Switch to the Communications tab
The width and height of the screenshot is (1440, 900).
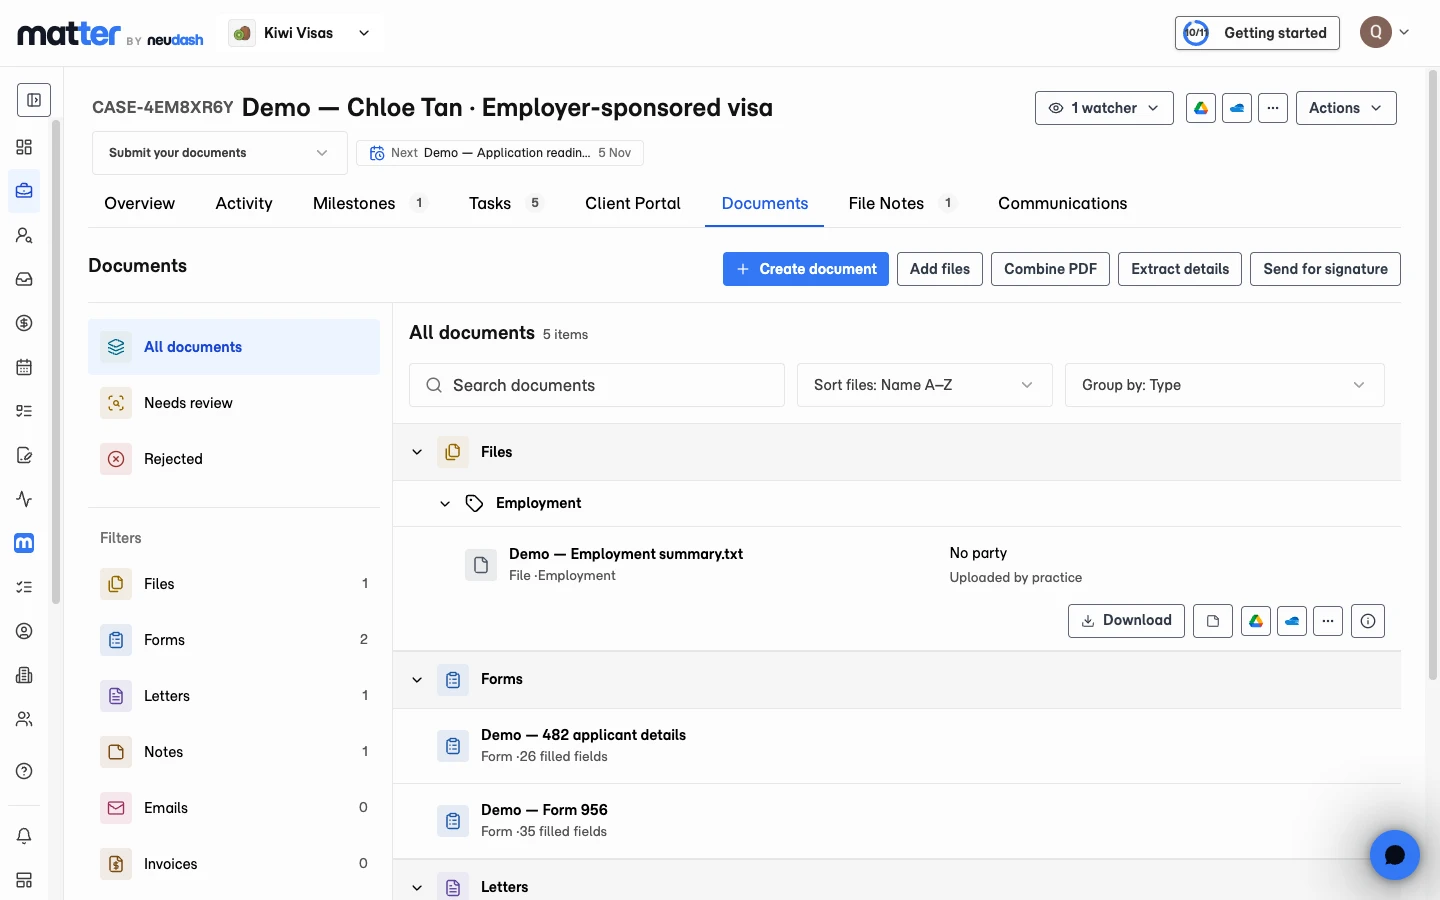(1062, 203)
